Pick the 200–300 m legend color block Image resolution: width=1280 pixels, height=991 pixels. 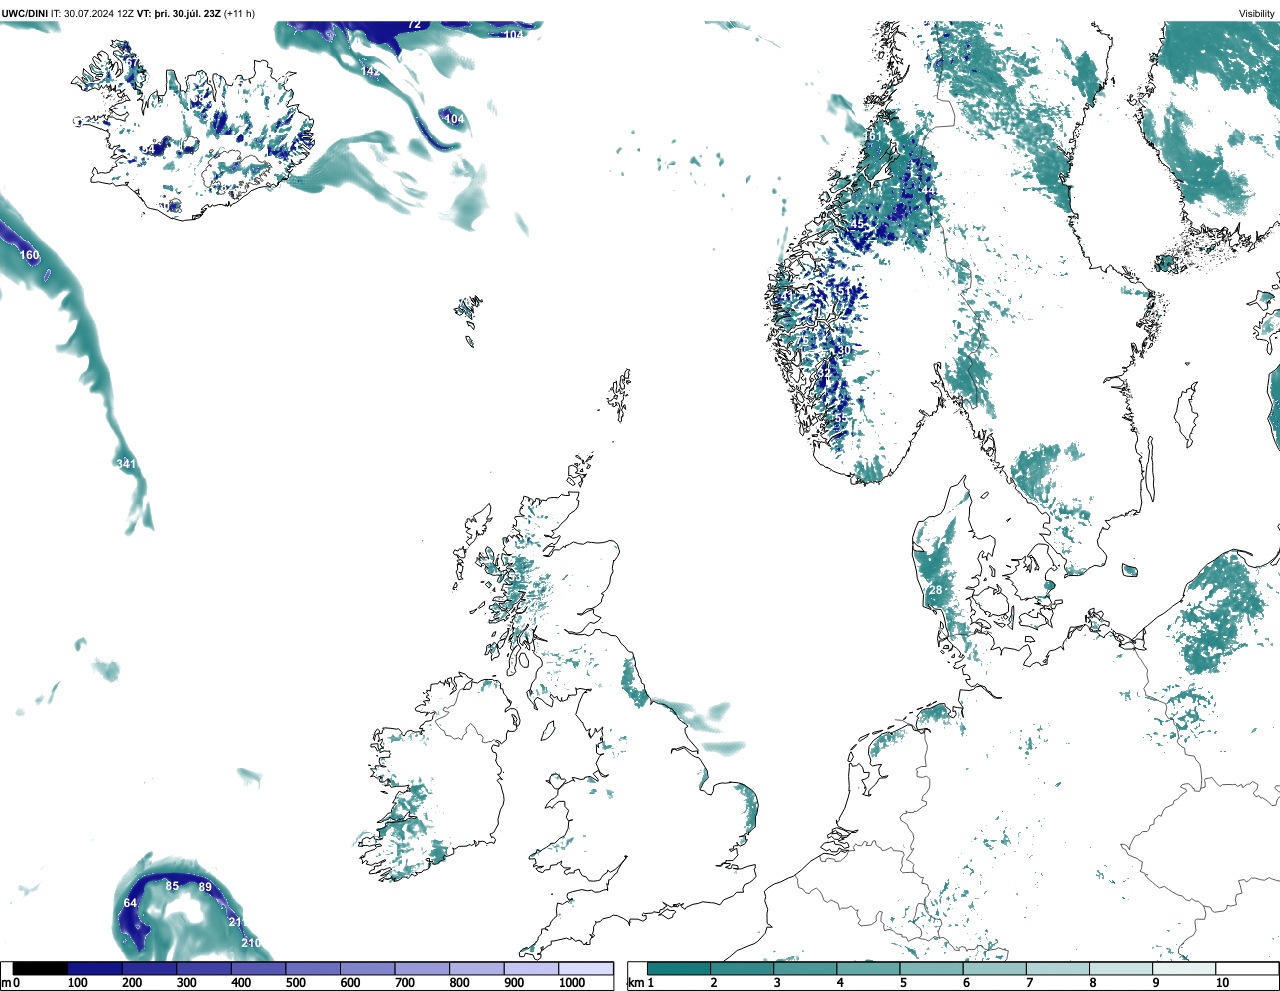[x=150, y=969]
